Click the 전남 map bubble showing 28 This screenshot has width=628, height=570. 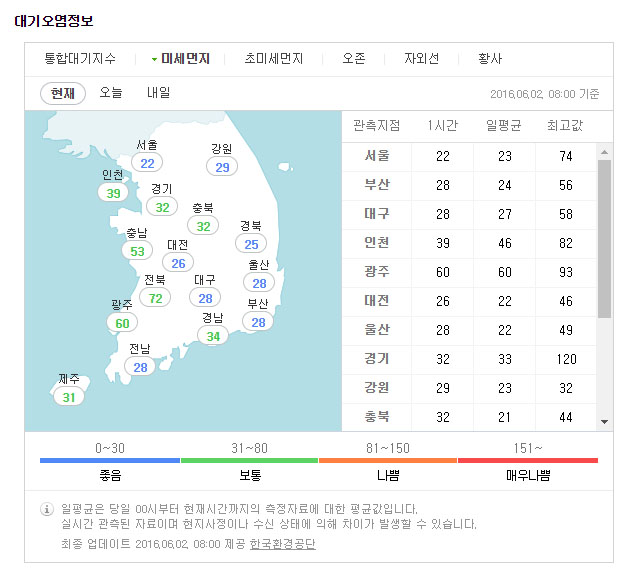[140, 367]
